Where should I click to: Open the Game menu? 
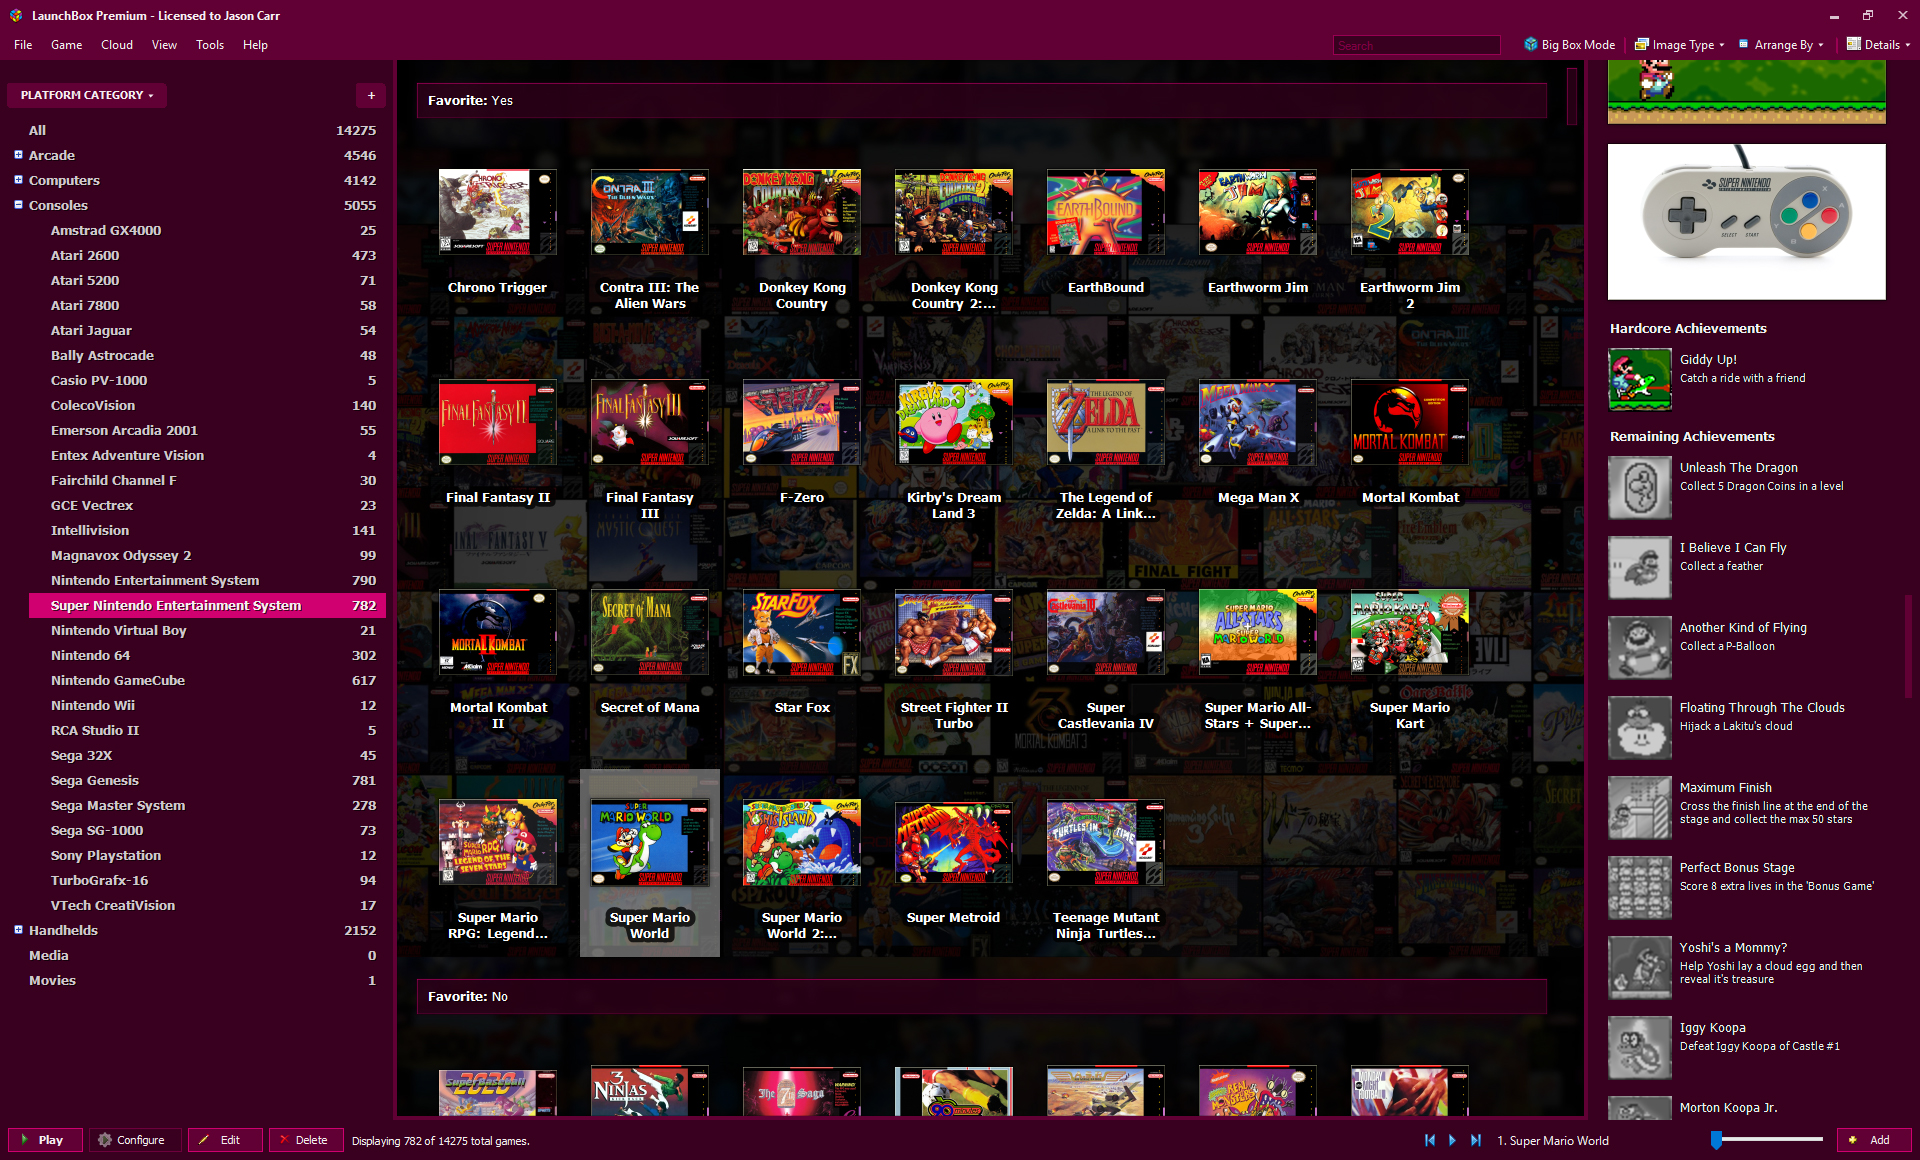point(67,45)
